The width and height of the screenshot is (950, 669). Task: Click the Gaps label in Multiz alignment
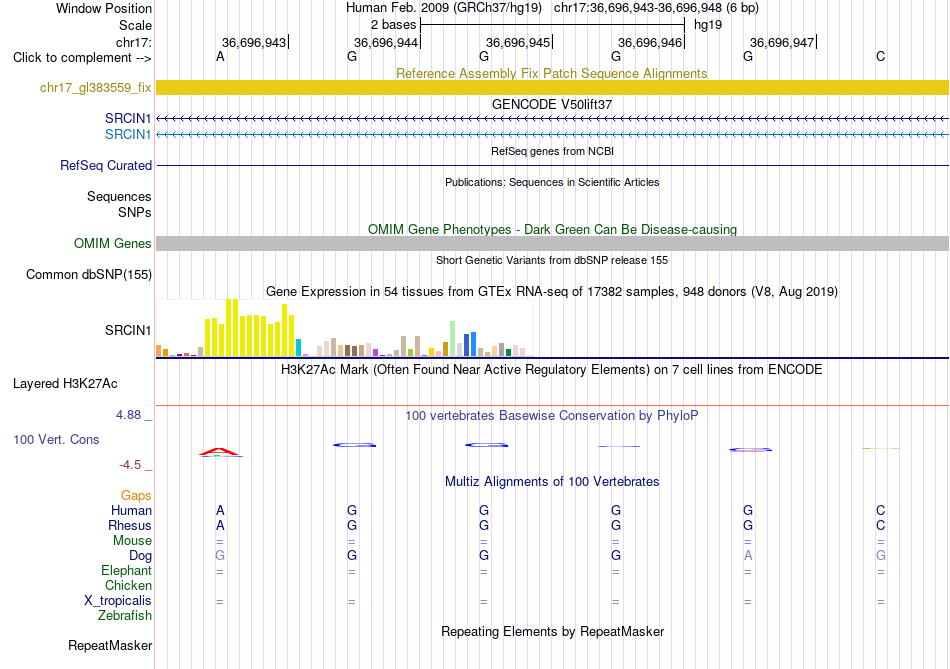coord(136,496)
